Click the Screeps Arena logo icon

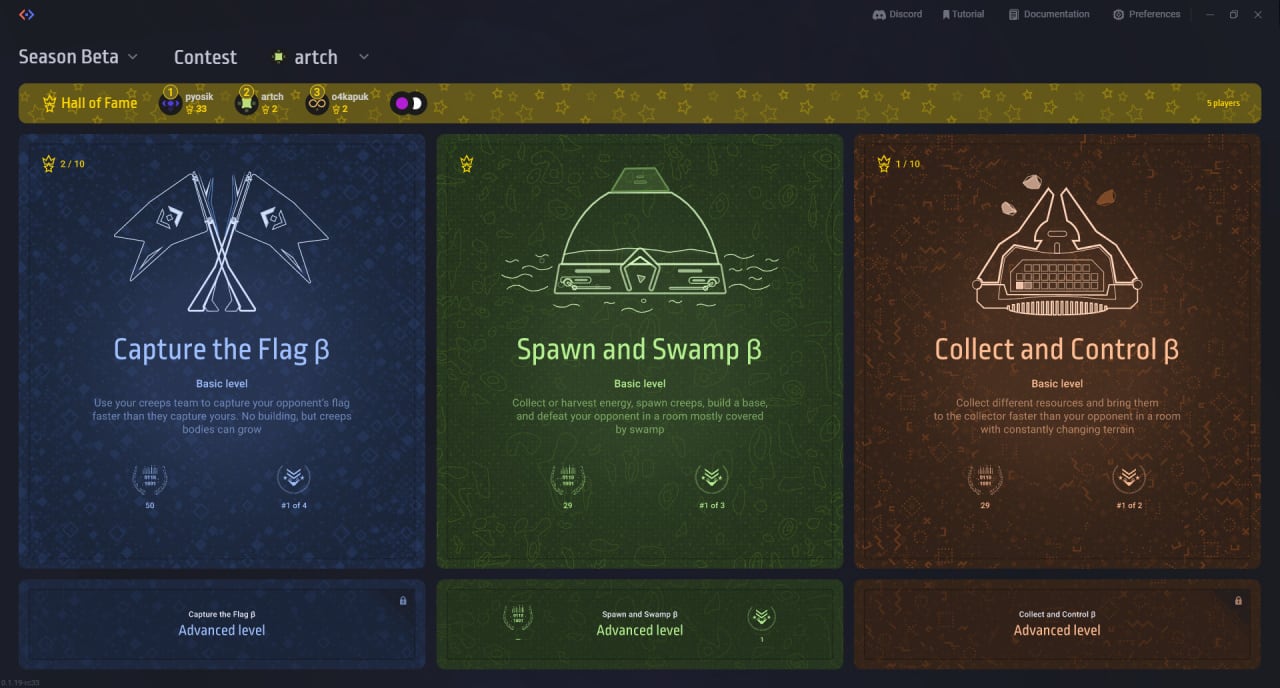coord(27,14)
